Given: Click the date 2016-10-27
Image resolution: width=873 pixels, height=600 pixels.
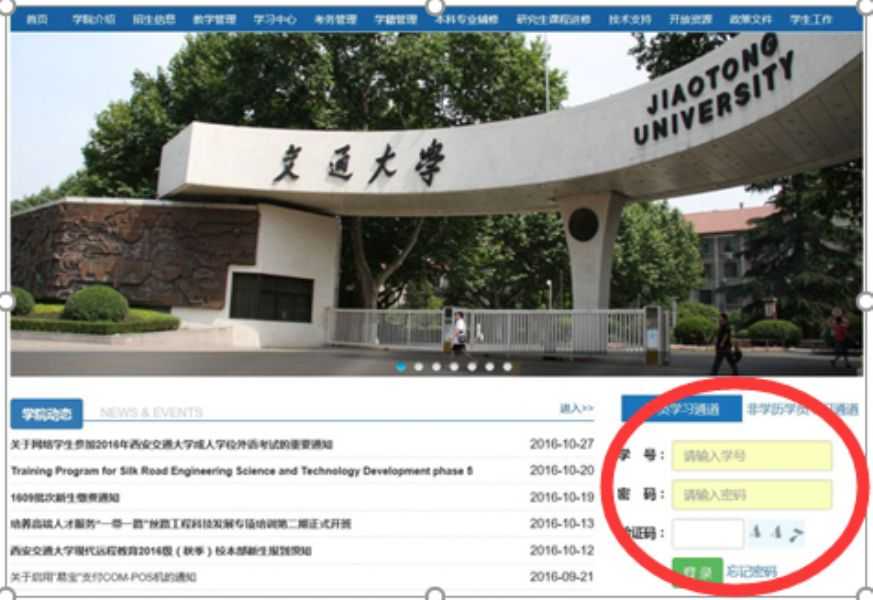Looking at the screenshot, I should pyautogui.click(x=562, y=444).
